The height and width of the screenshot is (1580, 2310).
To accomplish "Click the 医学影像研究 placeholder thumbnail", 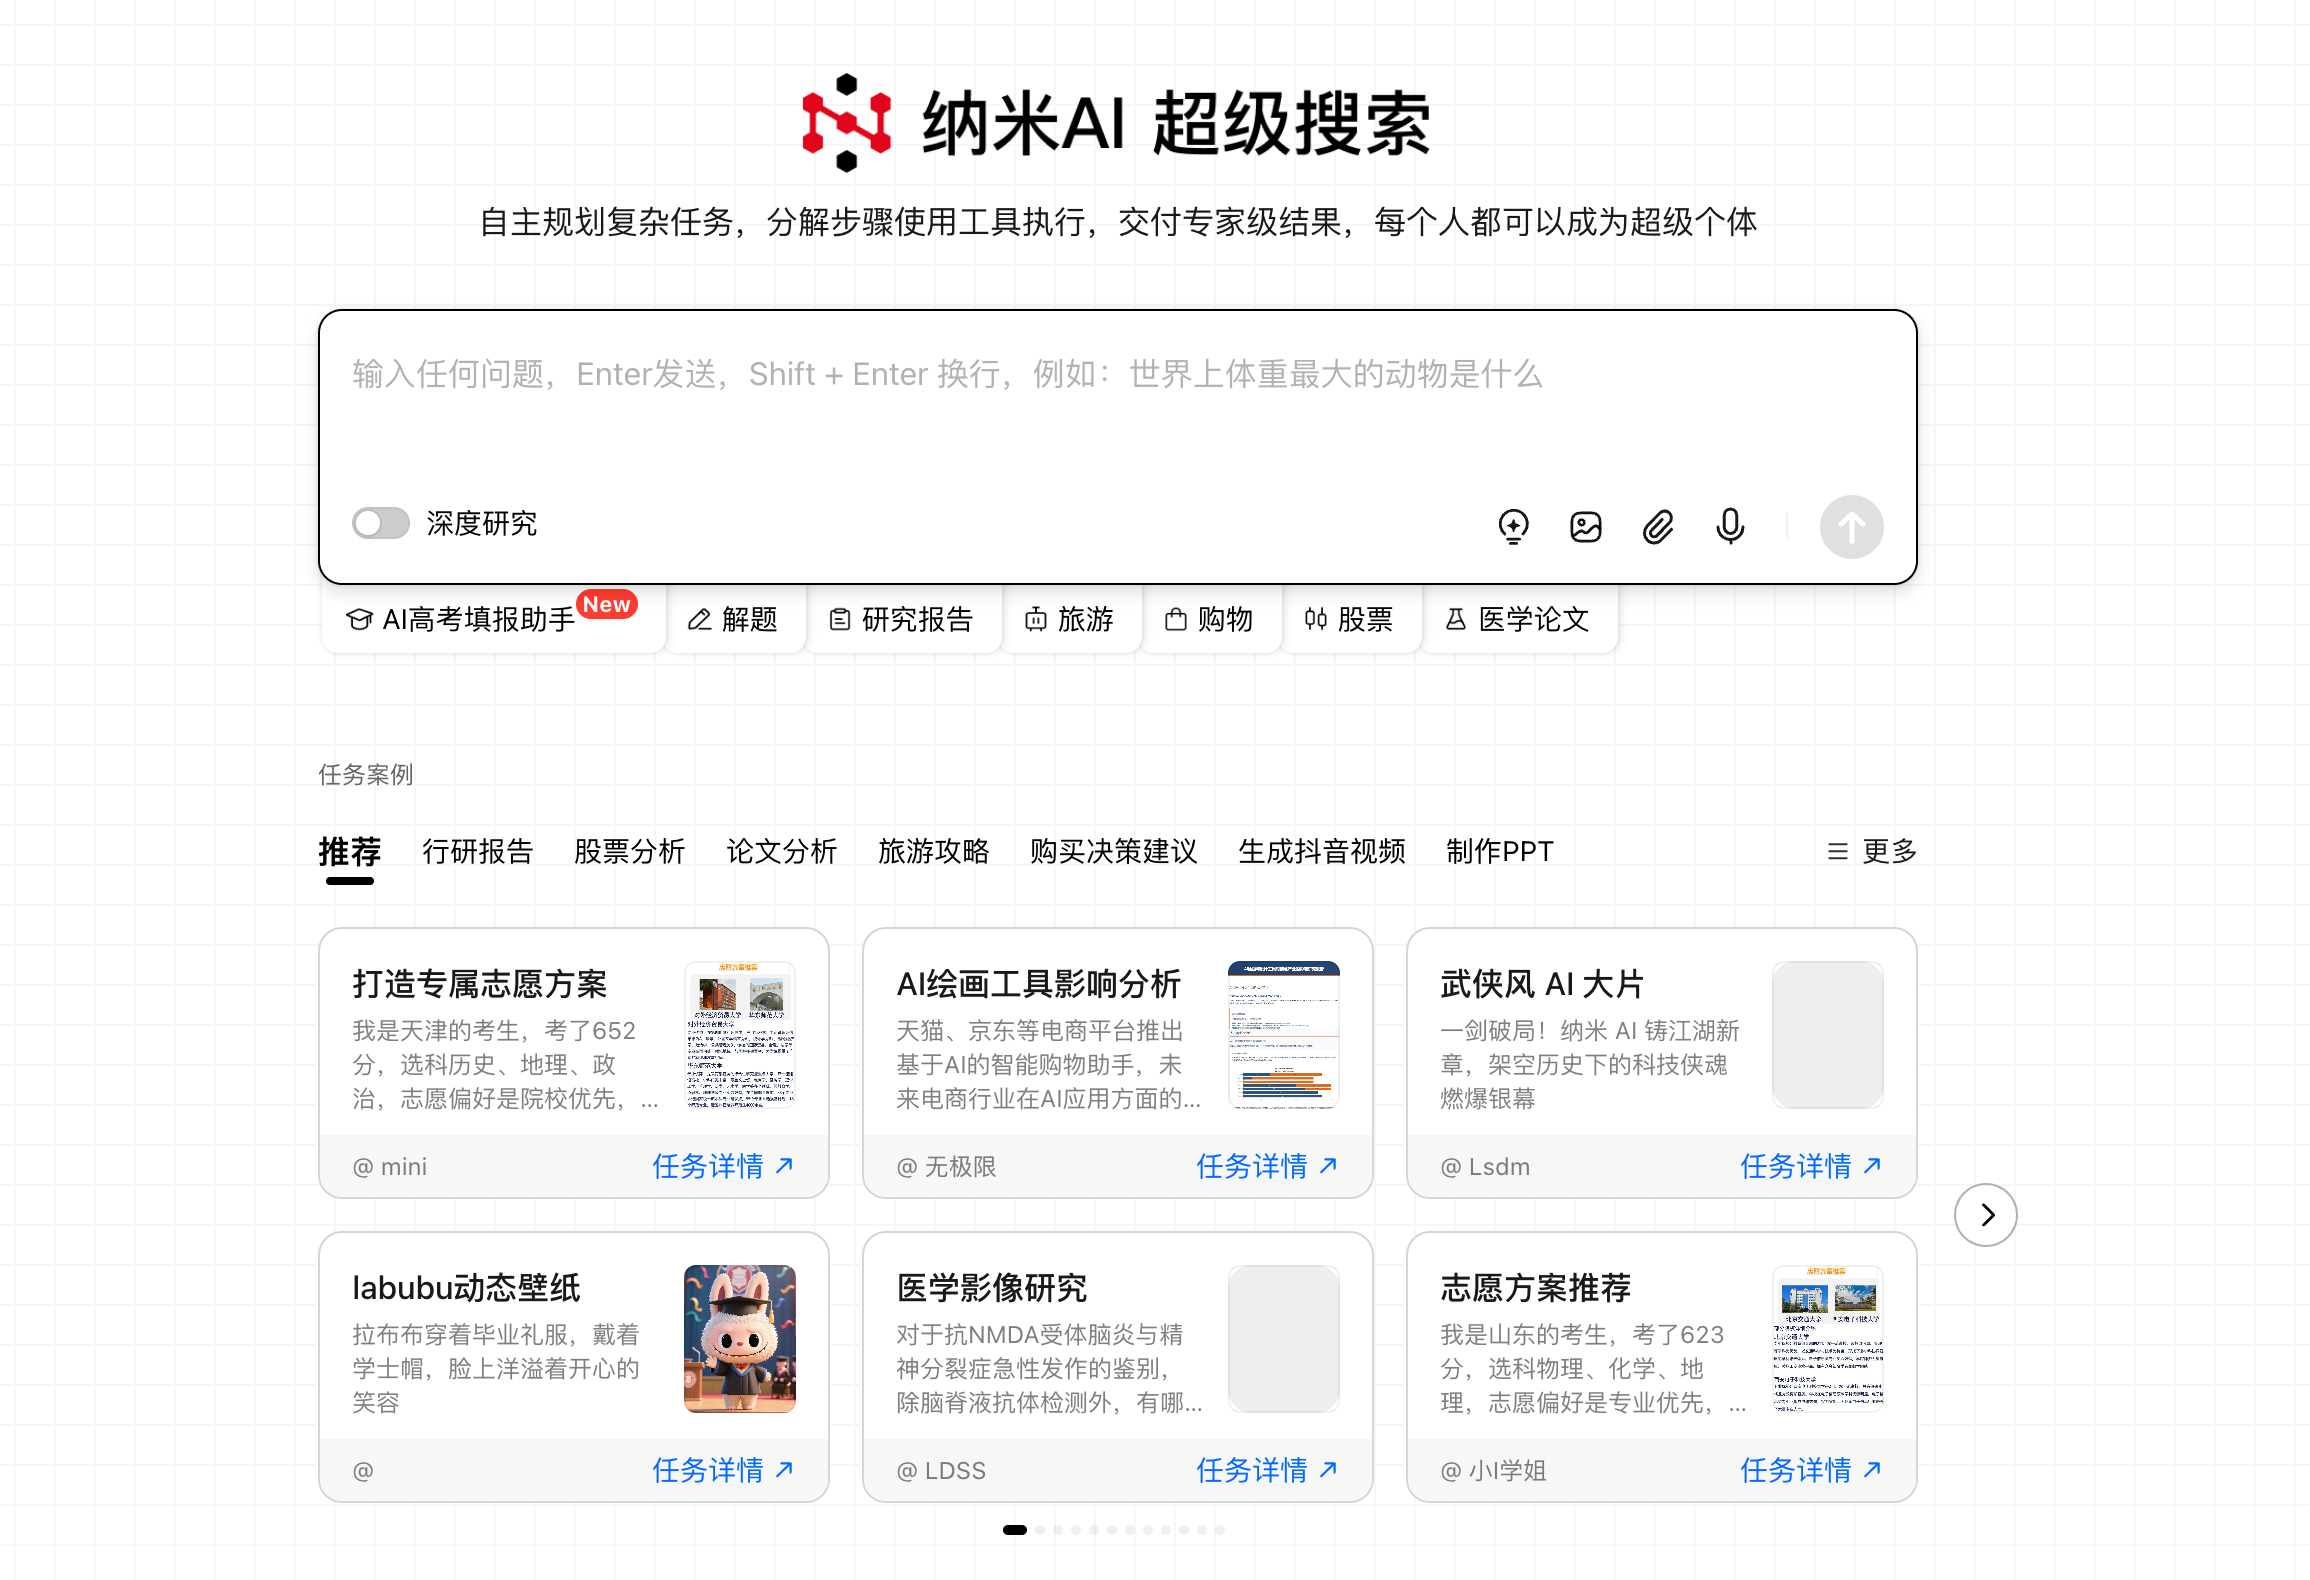I will (1284, 1339).
